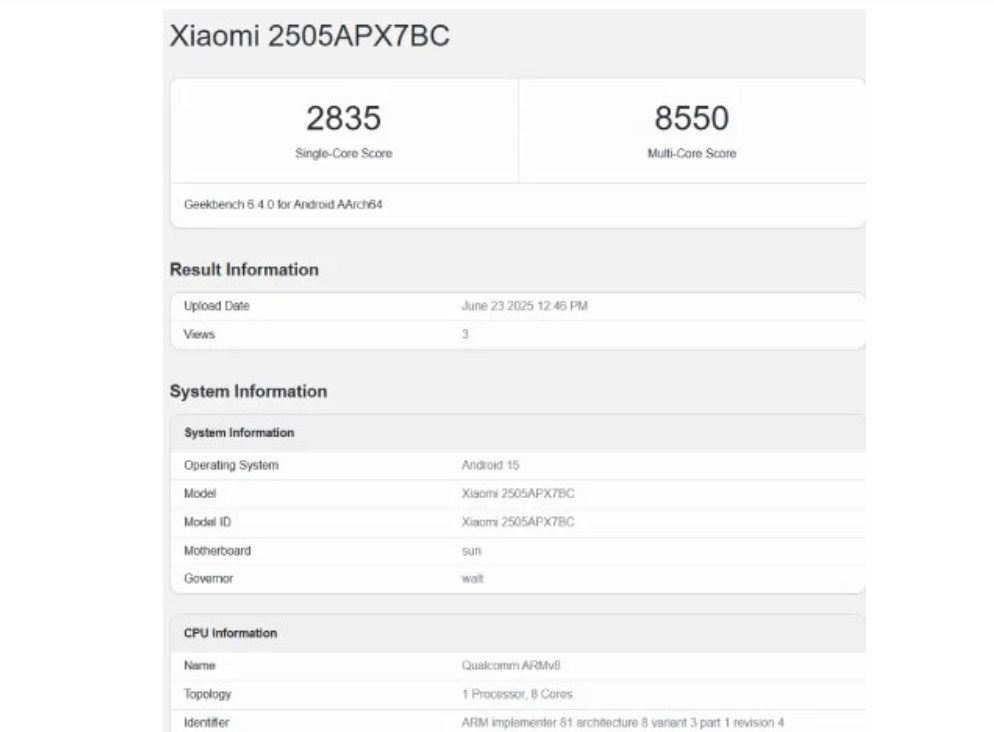This screenshot has width=994, height=732.
Task: Click the Topology row label
Action: [207, 694]
